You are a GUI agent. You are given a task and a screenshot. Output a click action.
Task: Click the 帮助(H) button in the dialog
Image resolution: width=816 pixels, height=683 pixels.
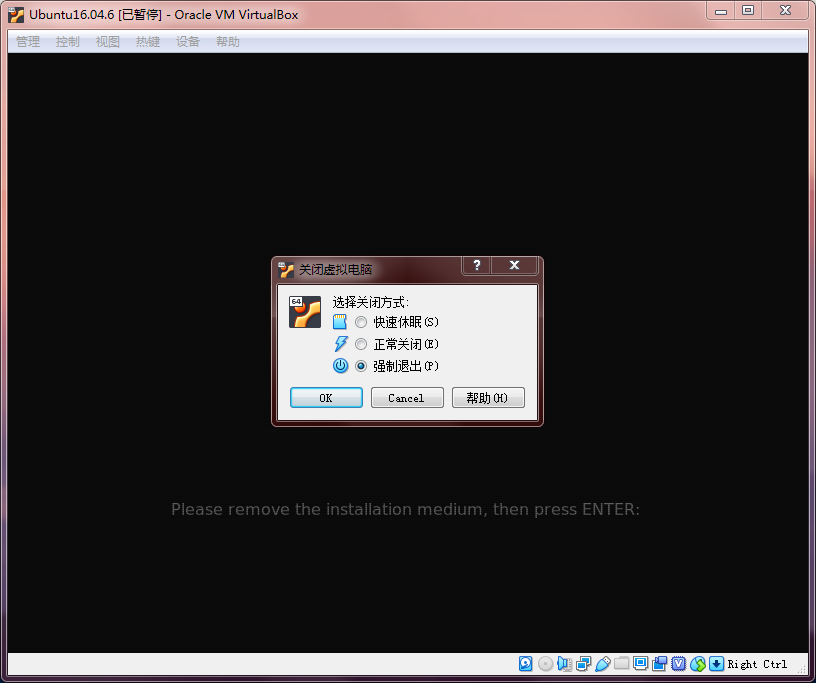[x=488, y=398]
